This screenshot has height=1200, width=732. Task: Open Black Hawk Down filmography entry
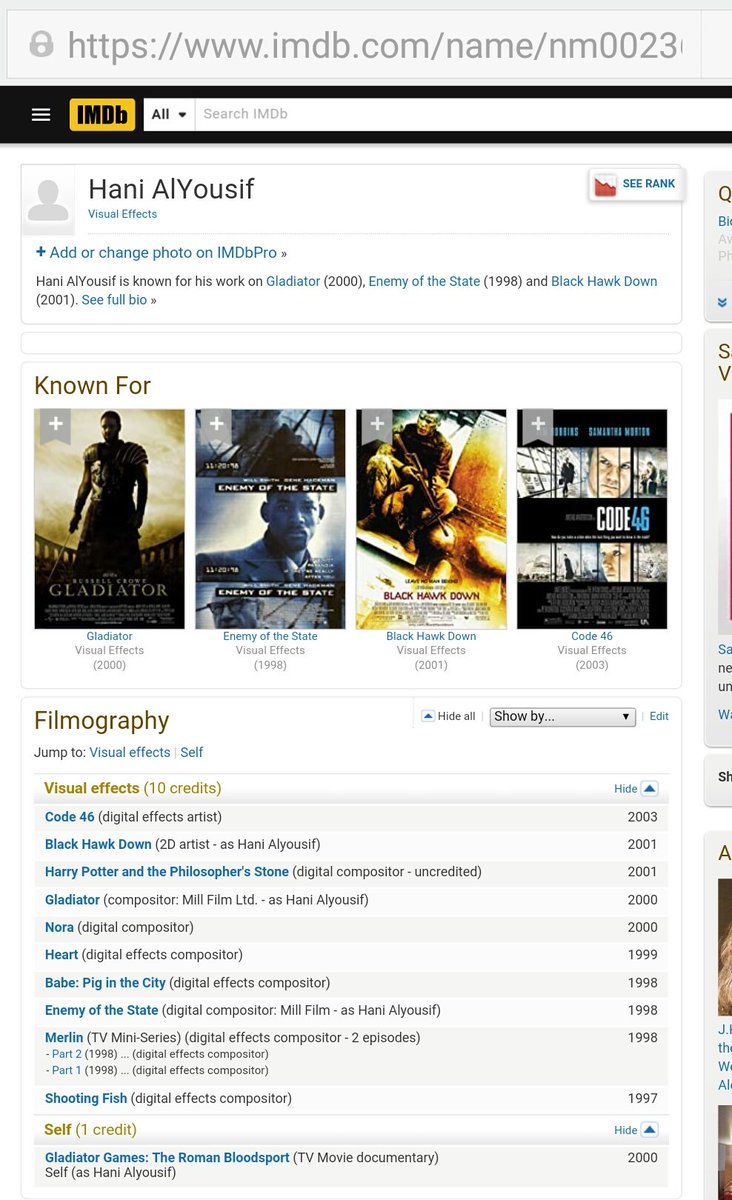98,844
